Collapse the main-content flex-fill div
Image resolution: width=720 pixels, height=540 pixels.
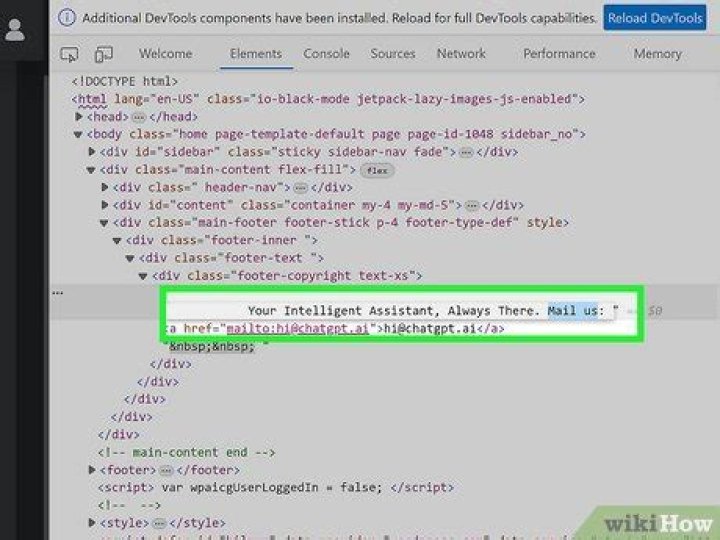pyautogui.click(x=91, y=170)
